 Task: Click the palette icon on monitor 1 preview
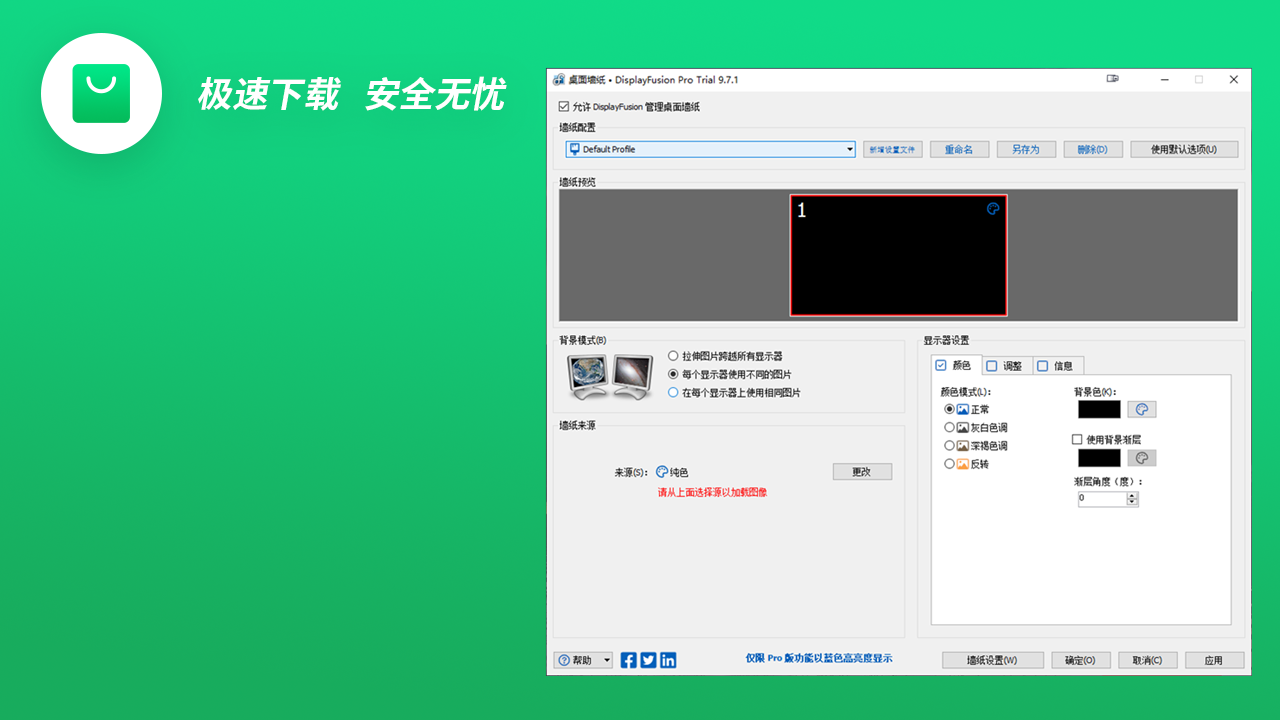pos(993,209)
